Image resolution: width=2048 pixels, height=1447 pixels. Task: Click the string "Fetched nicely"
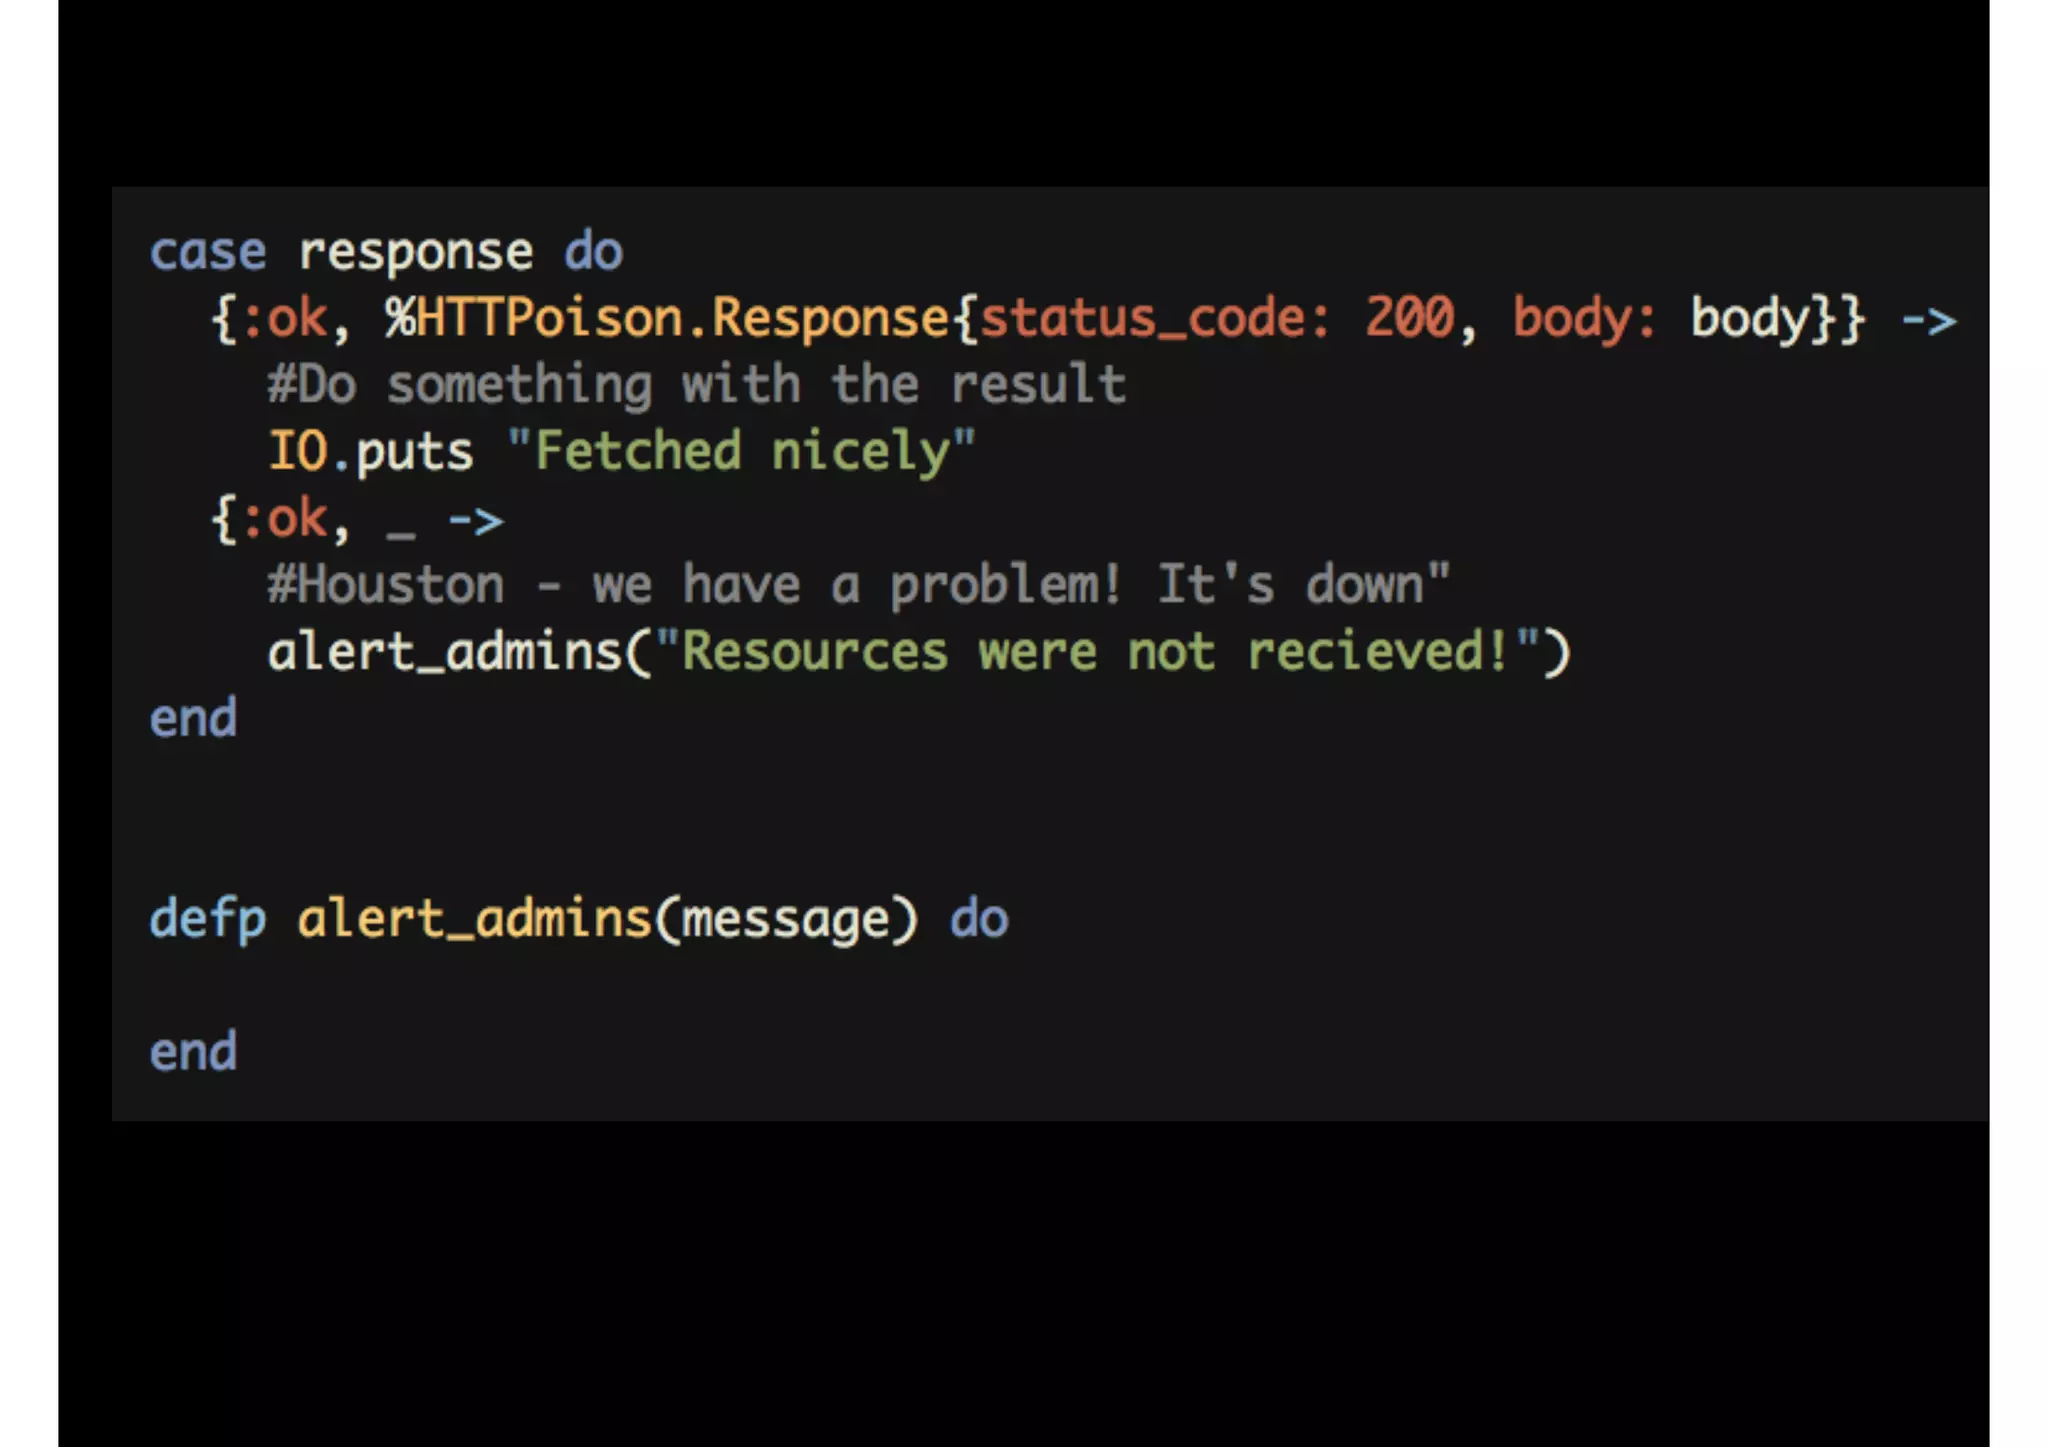click(x=741, y=452)
